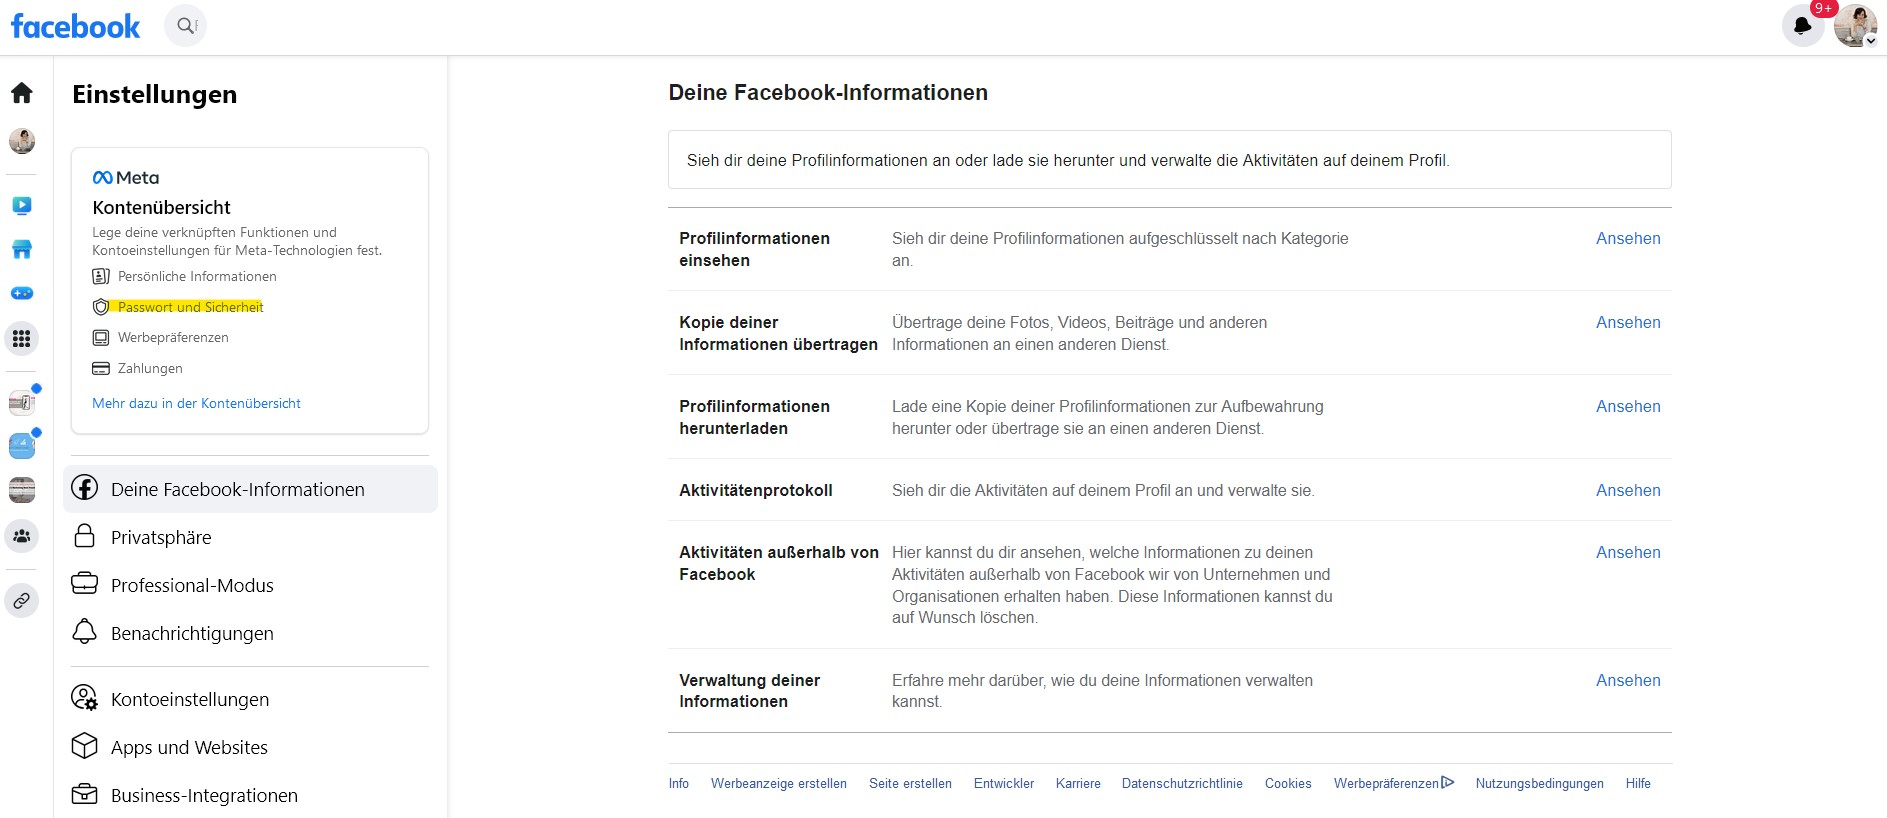Click the Facebook logo
Image resolution: width=1887 pixels, height=818 pixels.
tap(75, 26)
